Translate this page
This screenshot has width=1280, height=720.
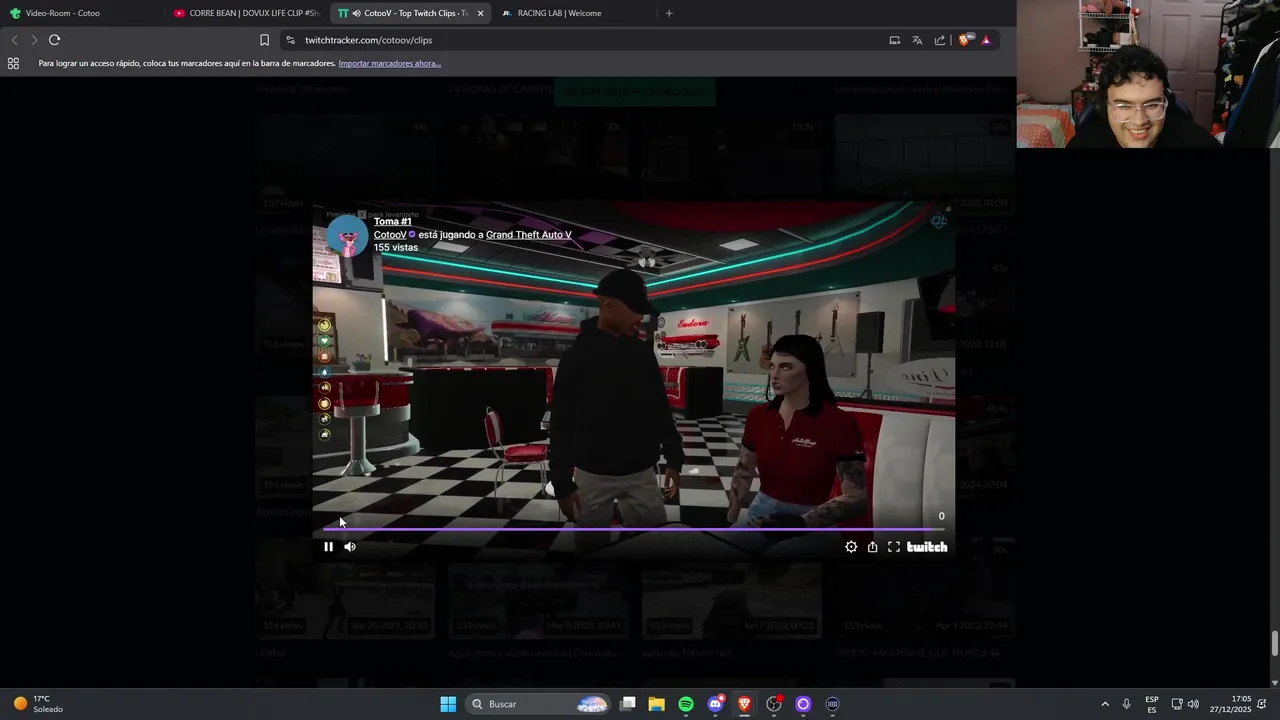917,40
